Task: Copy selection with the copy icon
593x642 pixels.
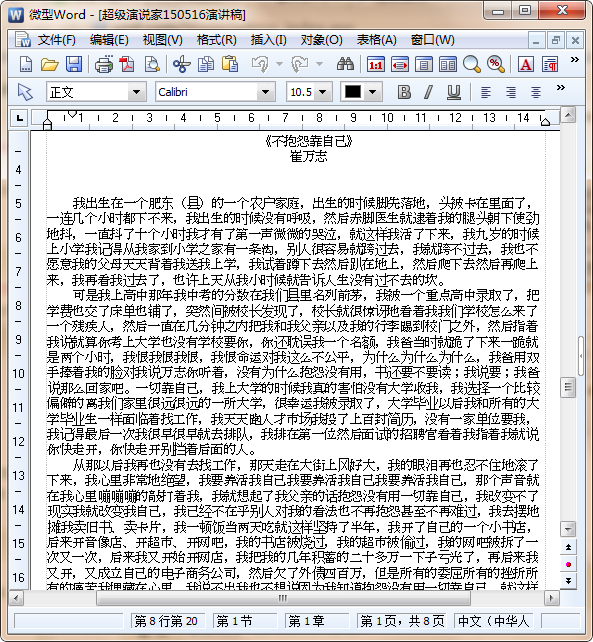Action: pos(206,65)
